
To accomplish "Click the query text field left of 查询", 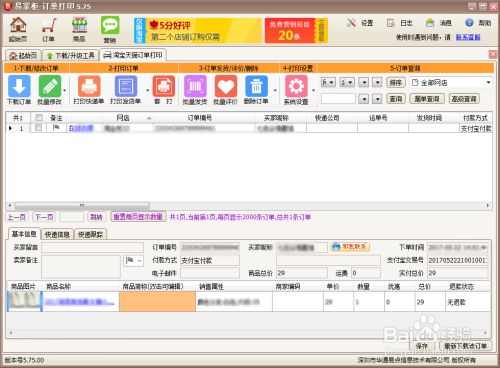I will [338, 99].
